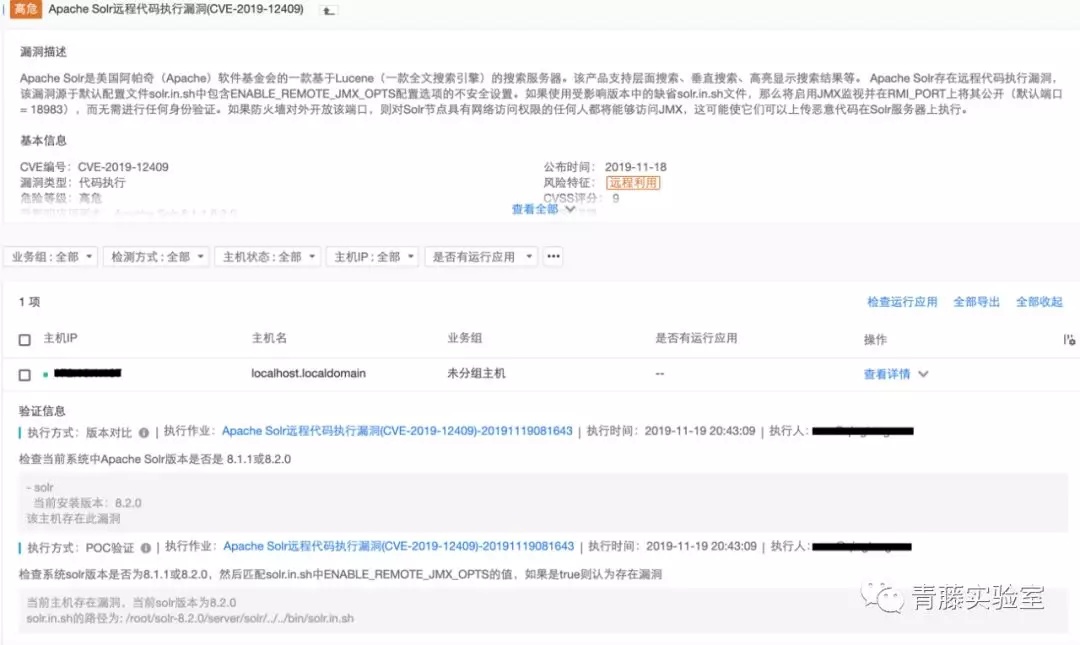Viewport: 1080px width, 645px height.
Task: Open the 是否有运行应用 filter dropdown
Action: coord(481,256)
